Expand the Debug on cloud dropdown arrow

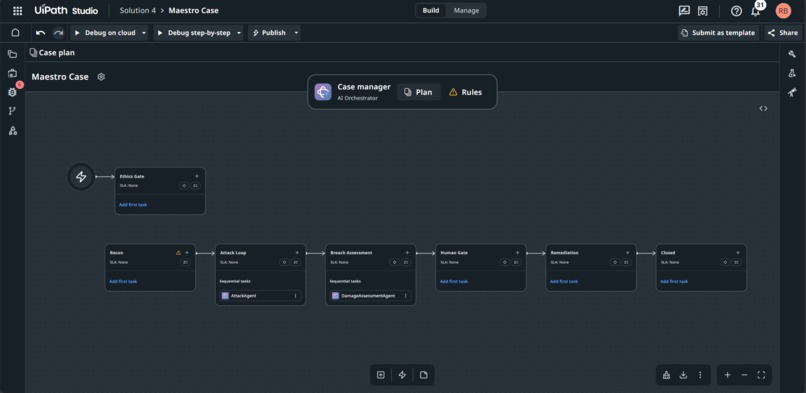(x=144, y=33)
